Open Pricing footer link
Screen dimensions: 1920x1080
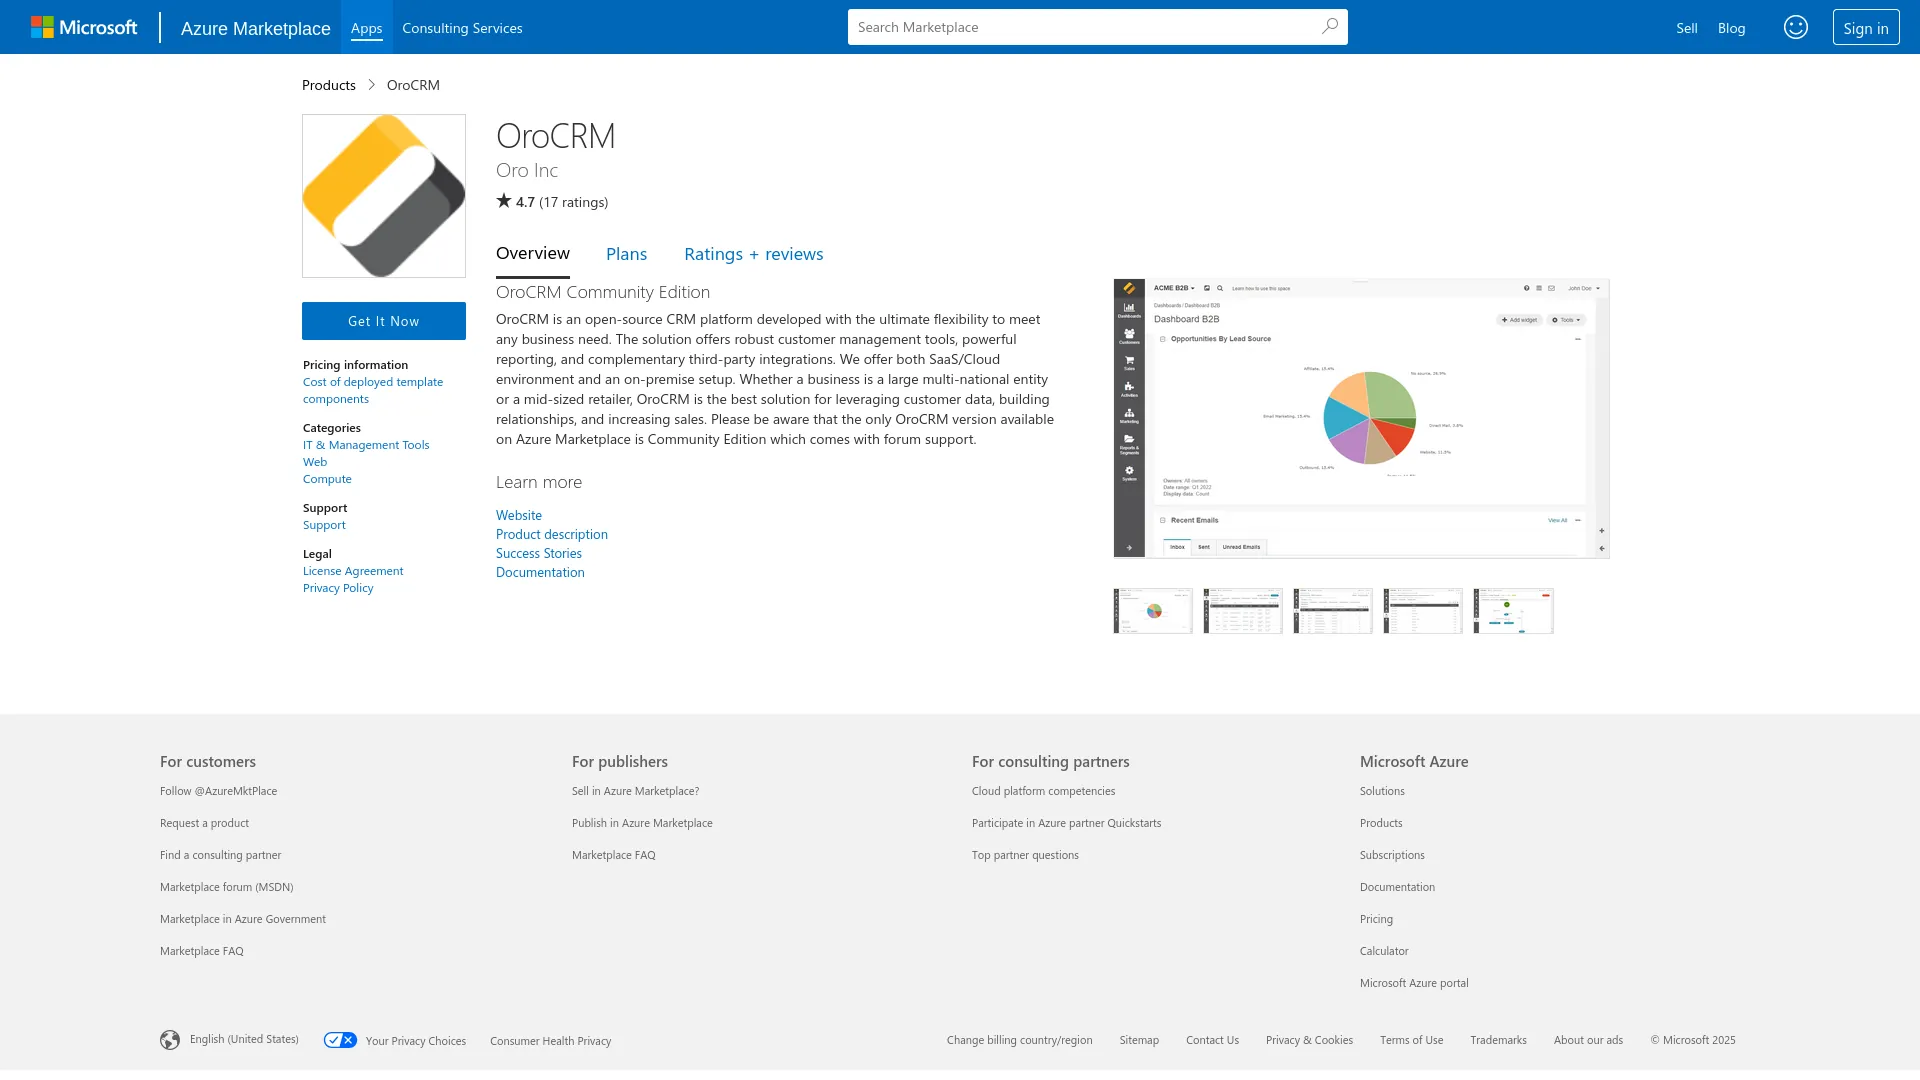pyautogui.click(x=1376, y=919)
